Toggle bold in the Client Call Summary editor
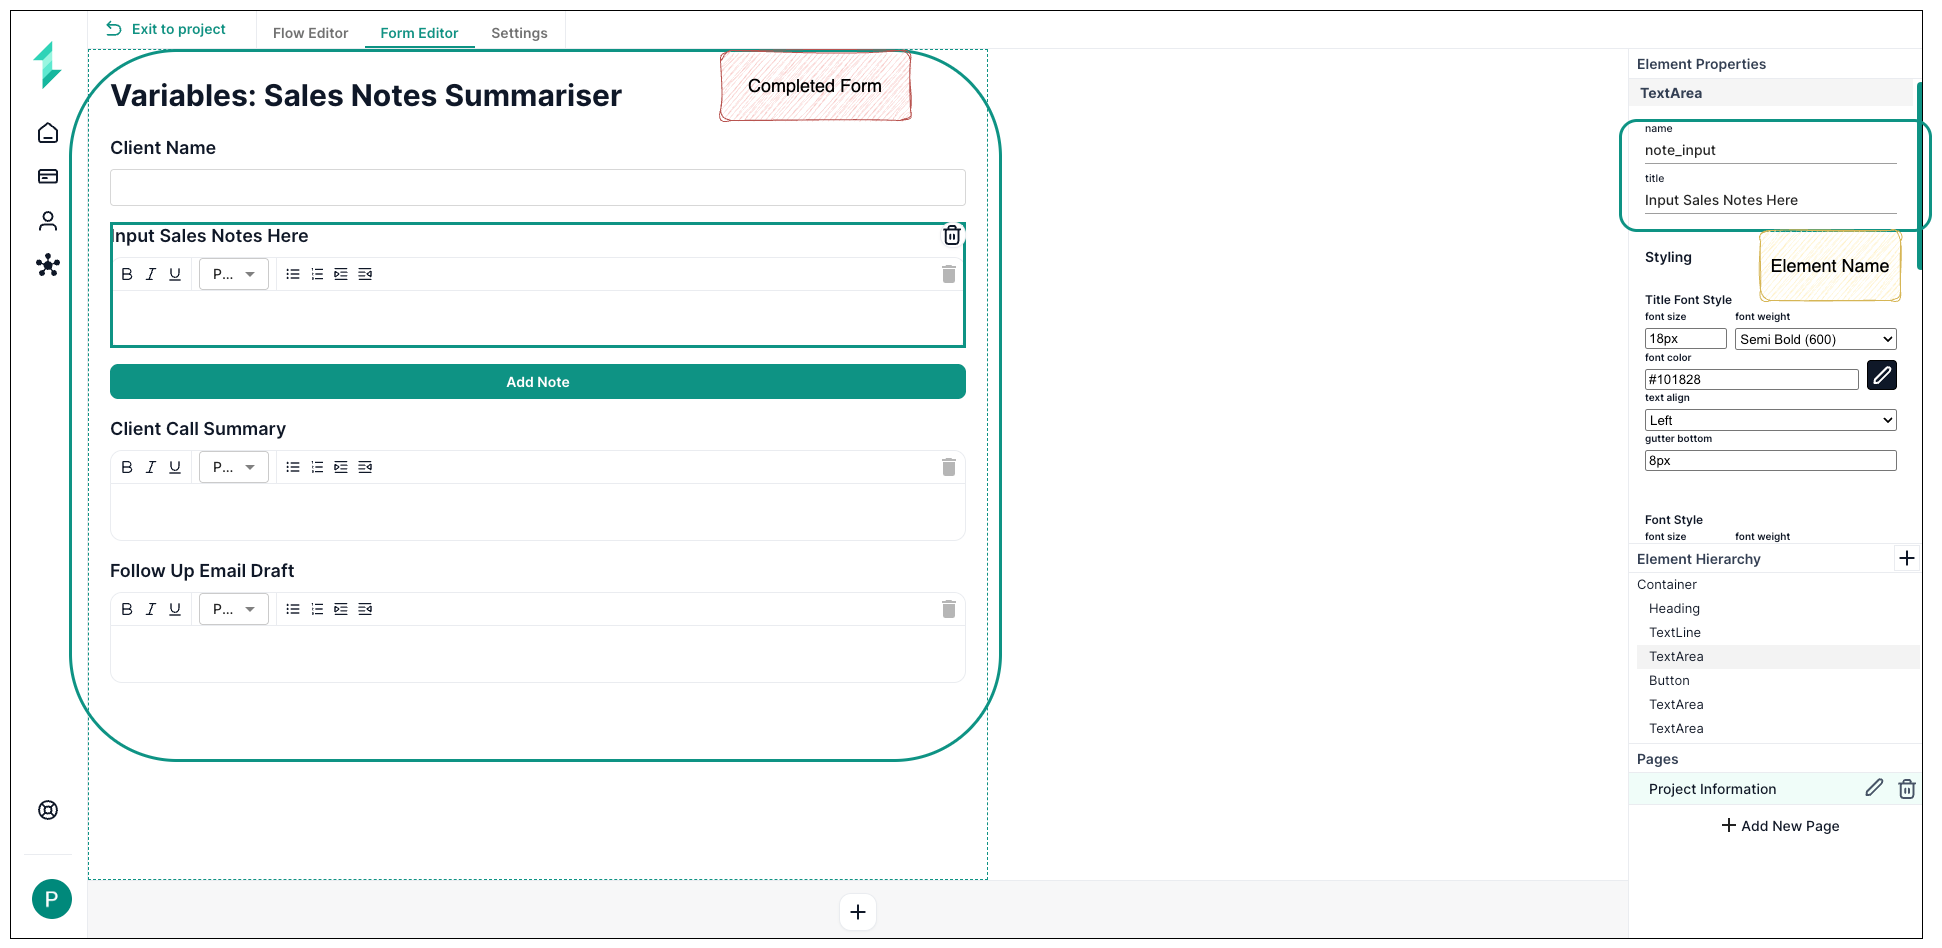1942x948 pixels. point(127,467)
